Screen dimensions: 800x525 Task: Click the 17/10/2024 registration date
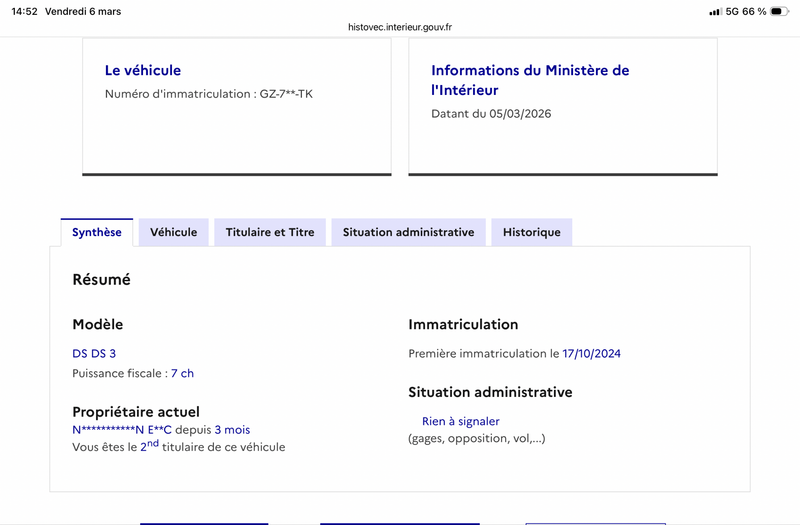[x=591, y=354]
